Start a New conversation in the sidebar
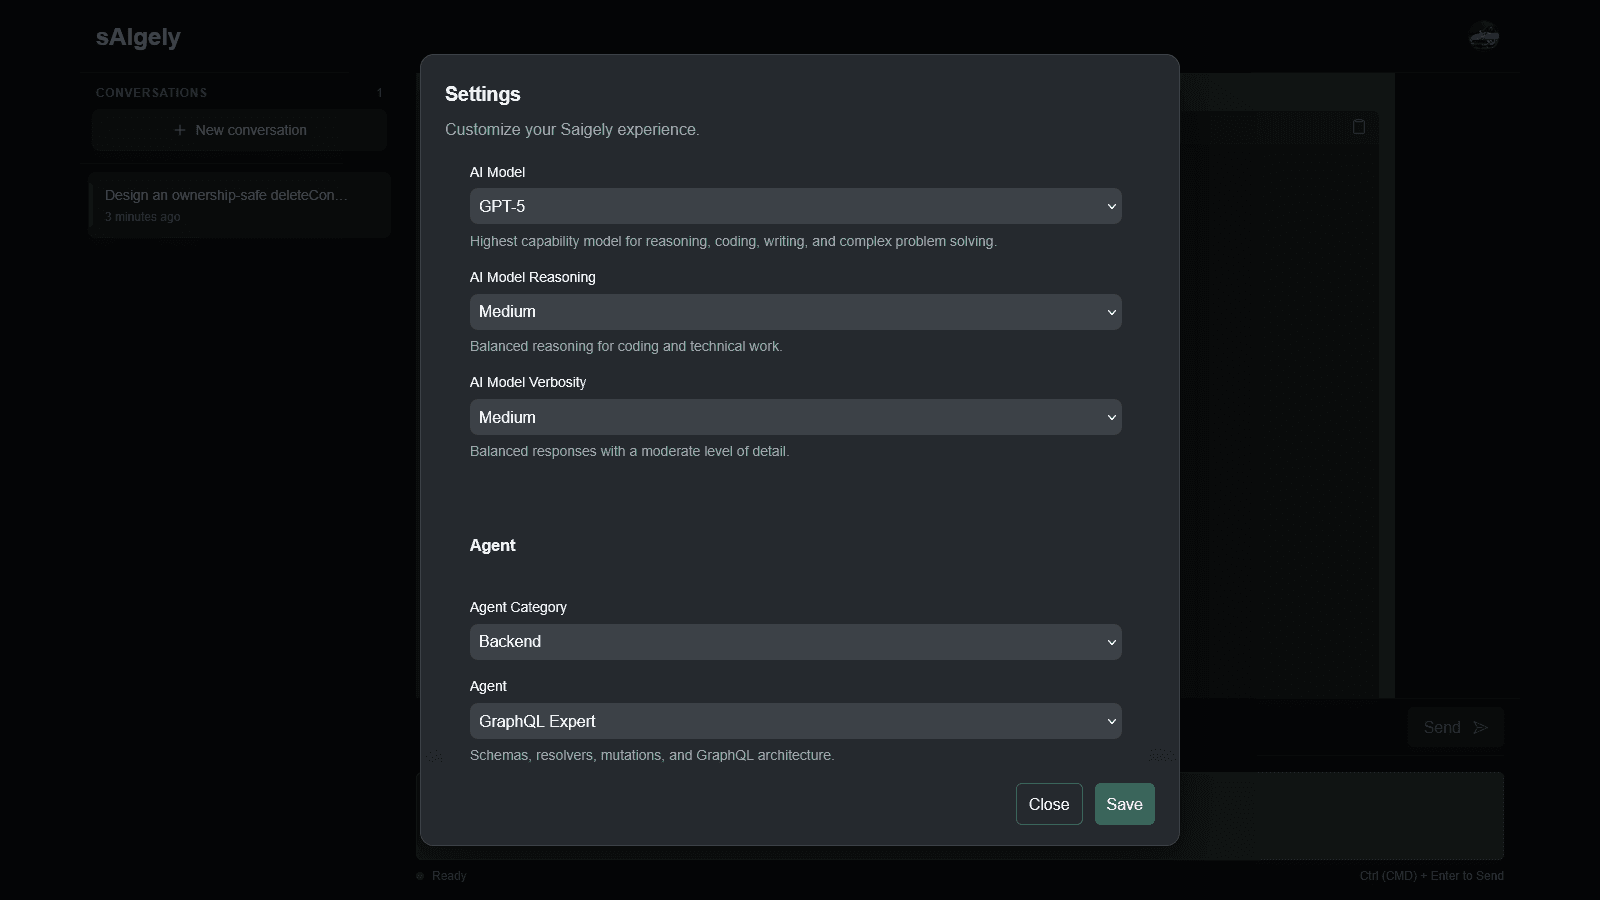Viewport: 1600px width, 900px height. tap(239, 130)
